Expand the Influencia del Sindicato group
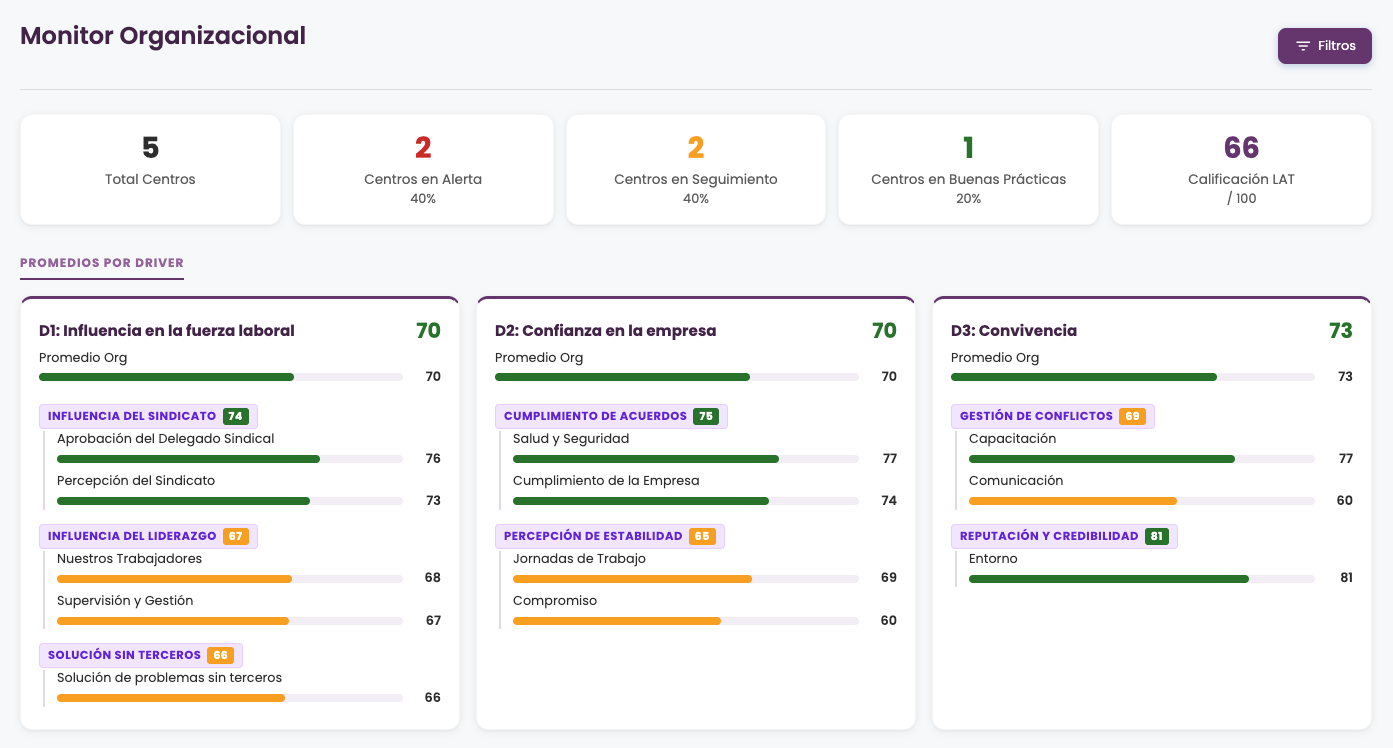1393x748 pixels. coord(148,416)
